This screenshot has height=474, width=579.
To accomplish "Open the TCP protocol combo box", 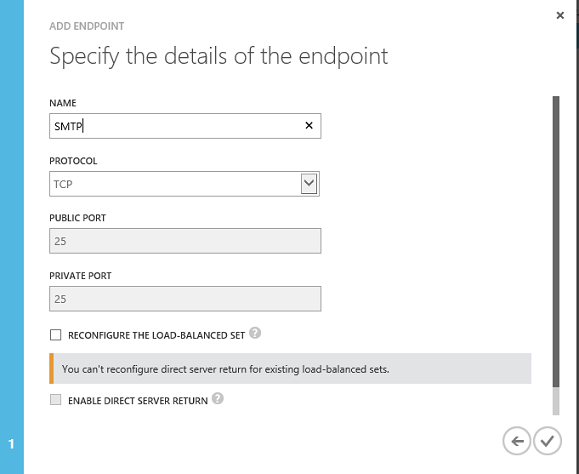I will point(184,184).
